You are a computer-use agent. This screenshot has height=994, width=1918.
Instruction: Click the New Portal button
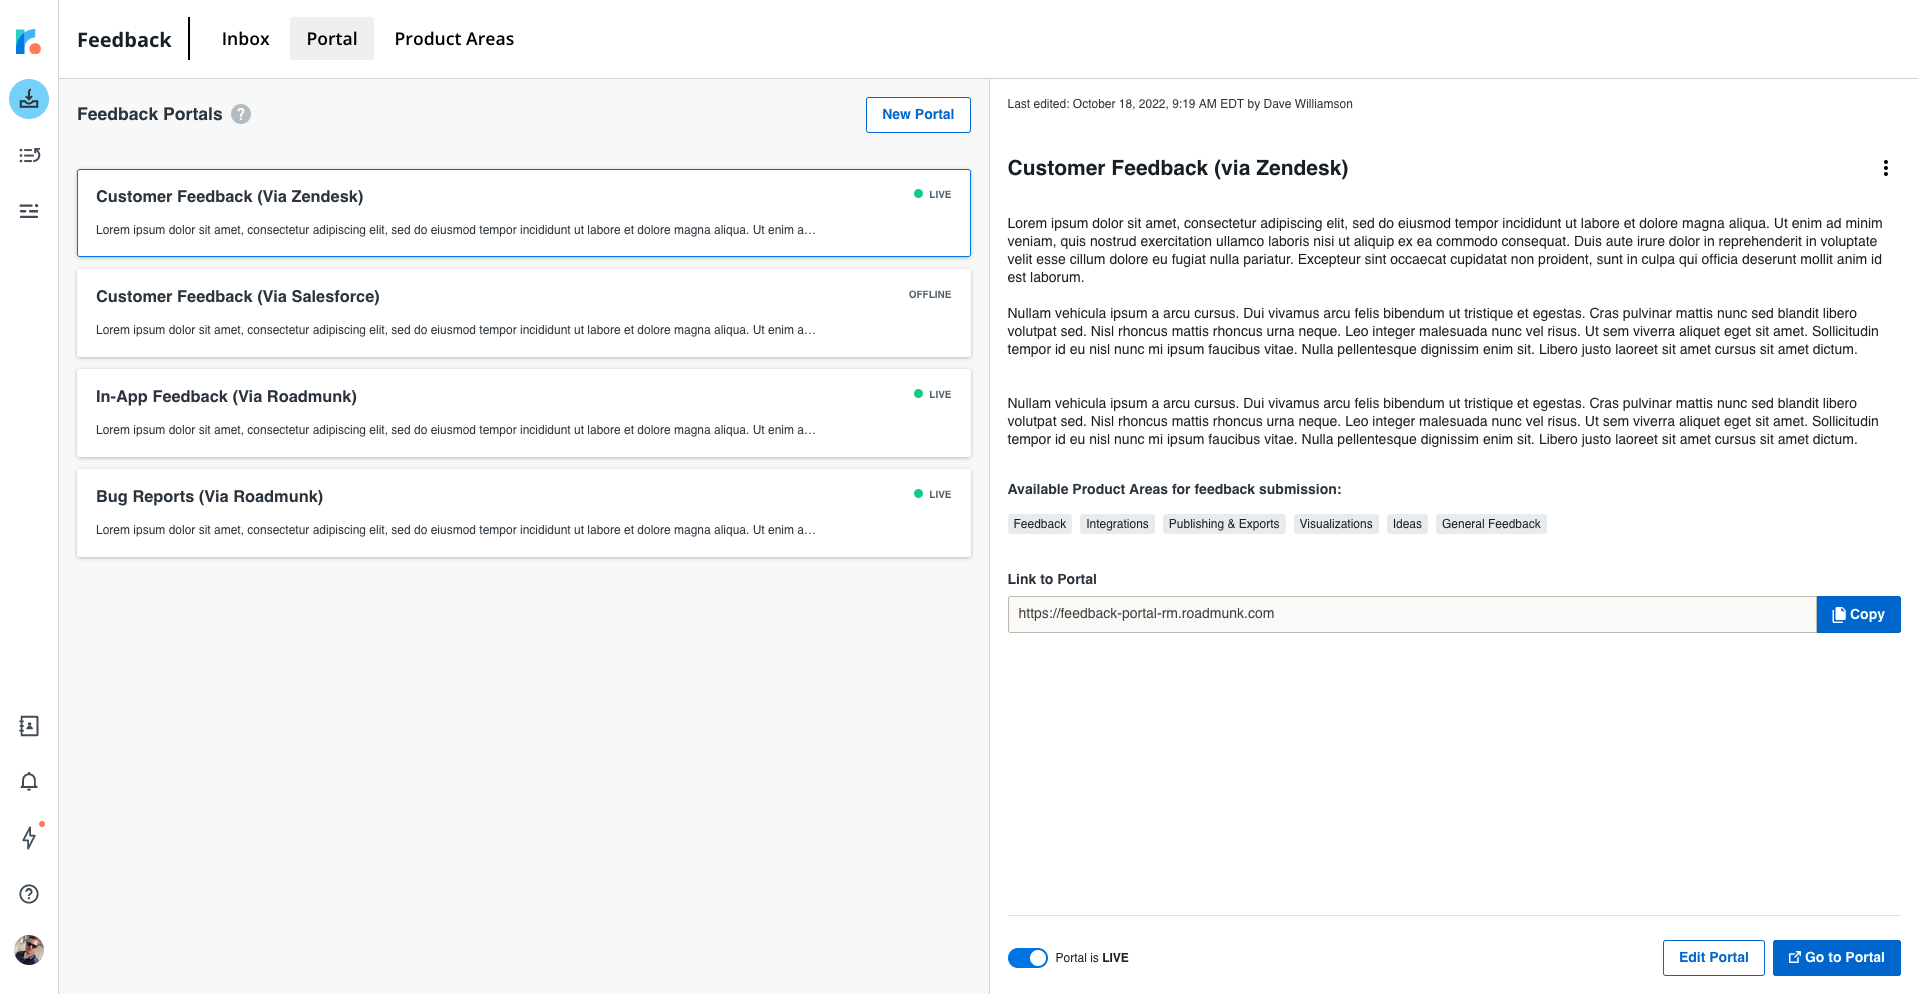click(x=917, y=115)
